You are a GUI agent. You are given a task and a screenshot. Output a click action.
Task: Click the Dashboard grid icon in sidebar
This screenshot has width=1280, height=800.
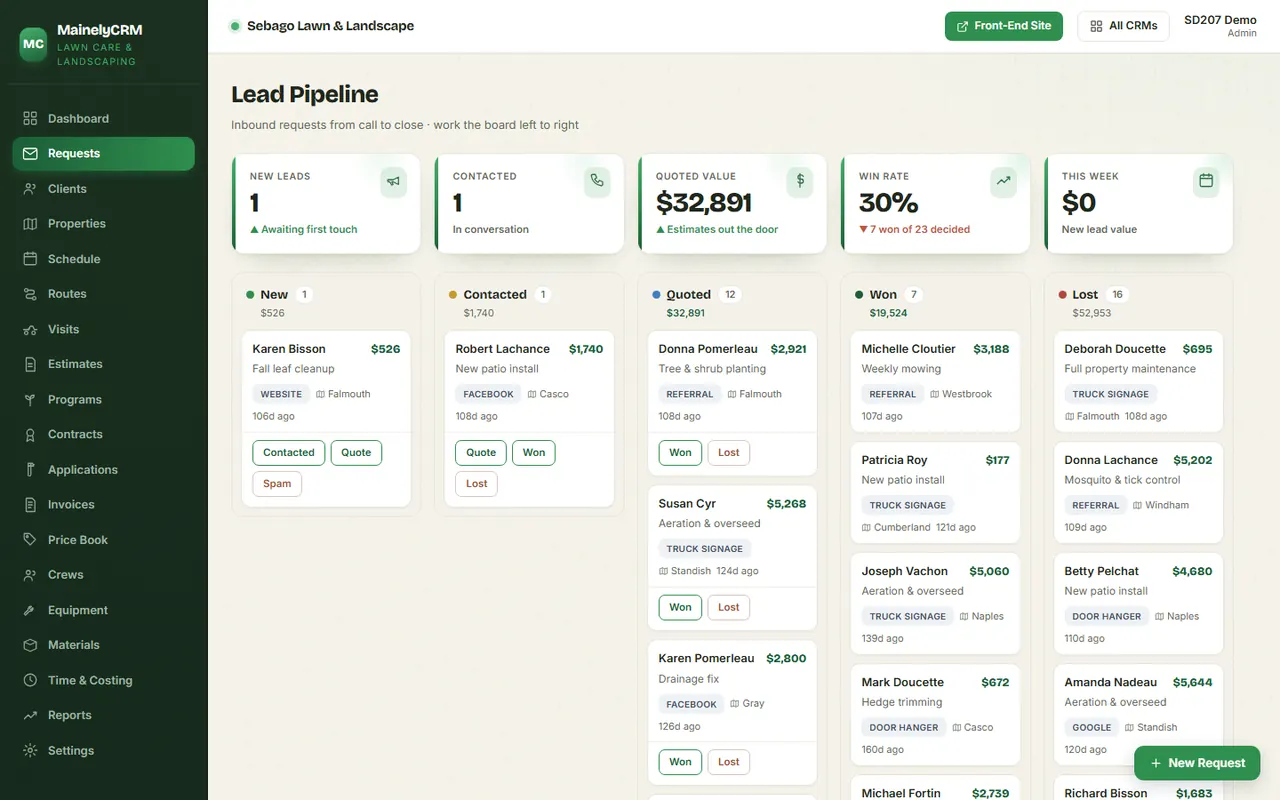coord(30,118)
